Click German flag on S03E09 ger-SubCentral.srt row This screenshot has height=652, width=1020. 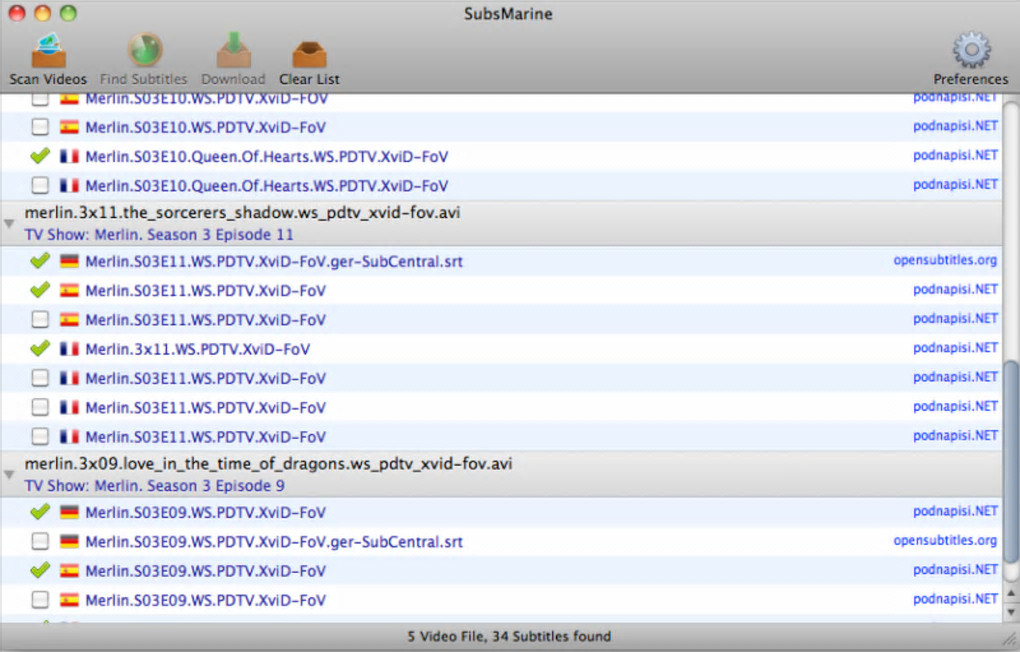(69, 541)
